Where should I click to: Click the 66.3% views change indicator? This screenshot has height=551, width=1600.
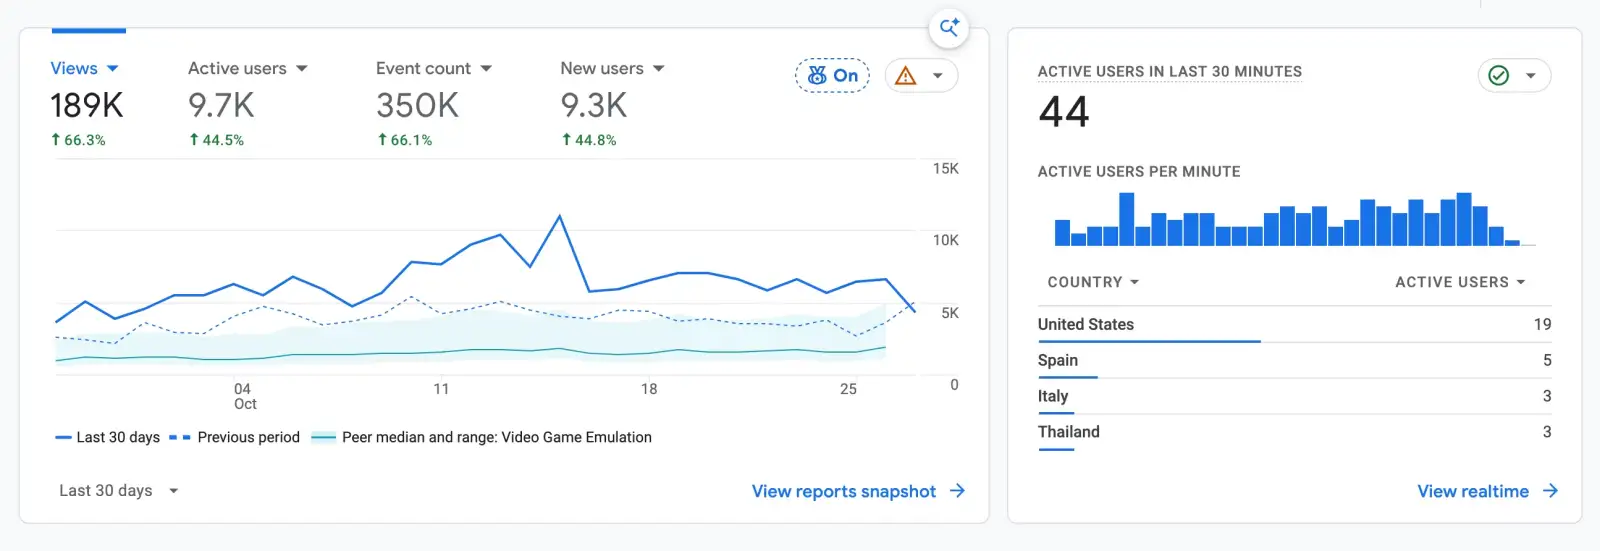pos(78,140)
